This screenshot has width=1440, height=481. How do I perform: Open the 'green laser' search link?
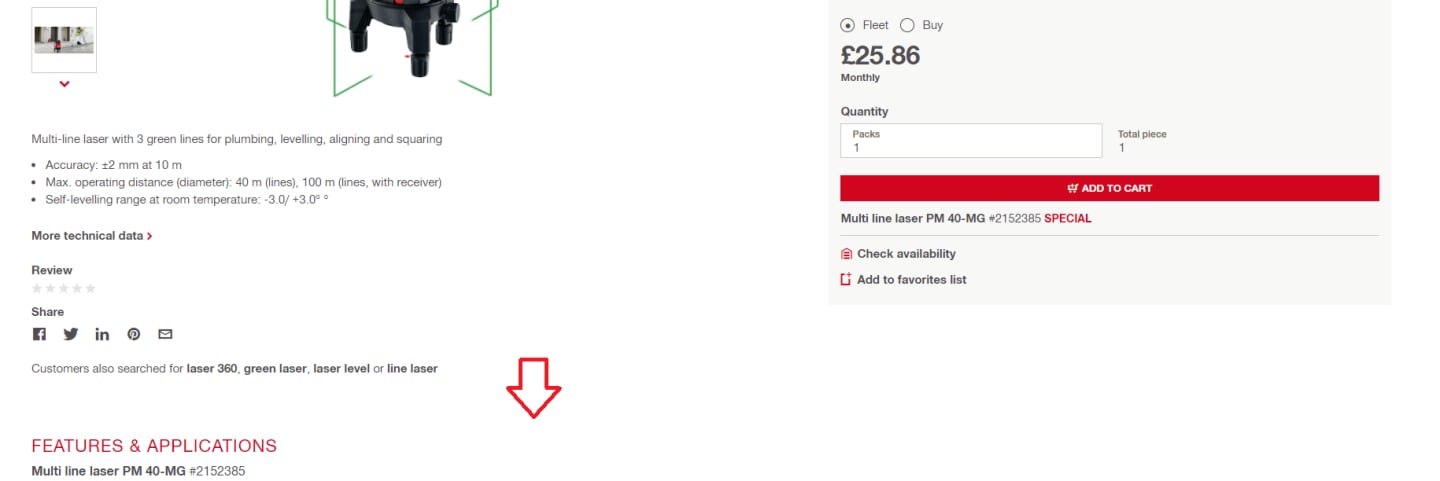[275, 369]
